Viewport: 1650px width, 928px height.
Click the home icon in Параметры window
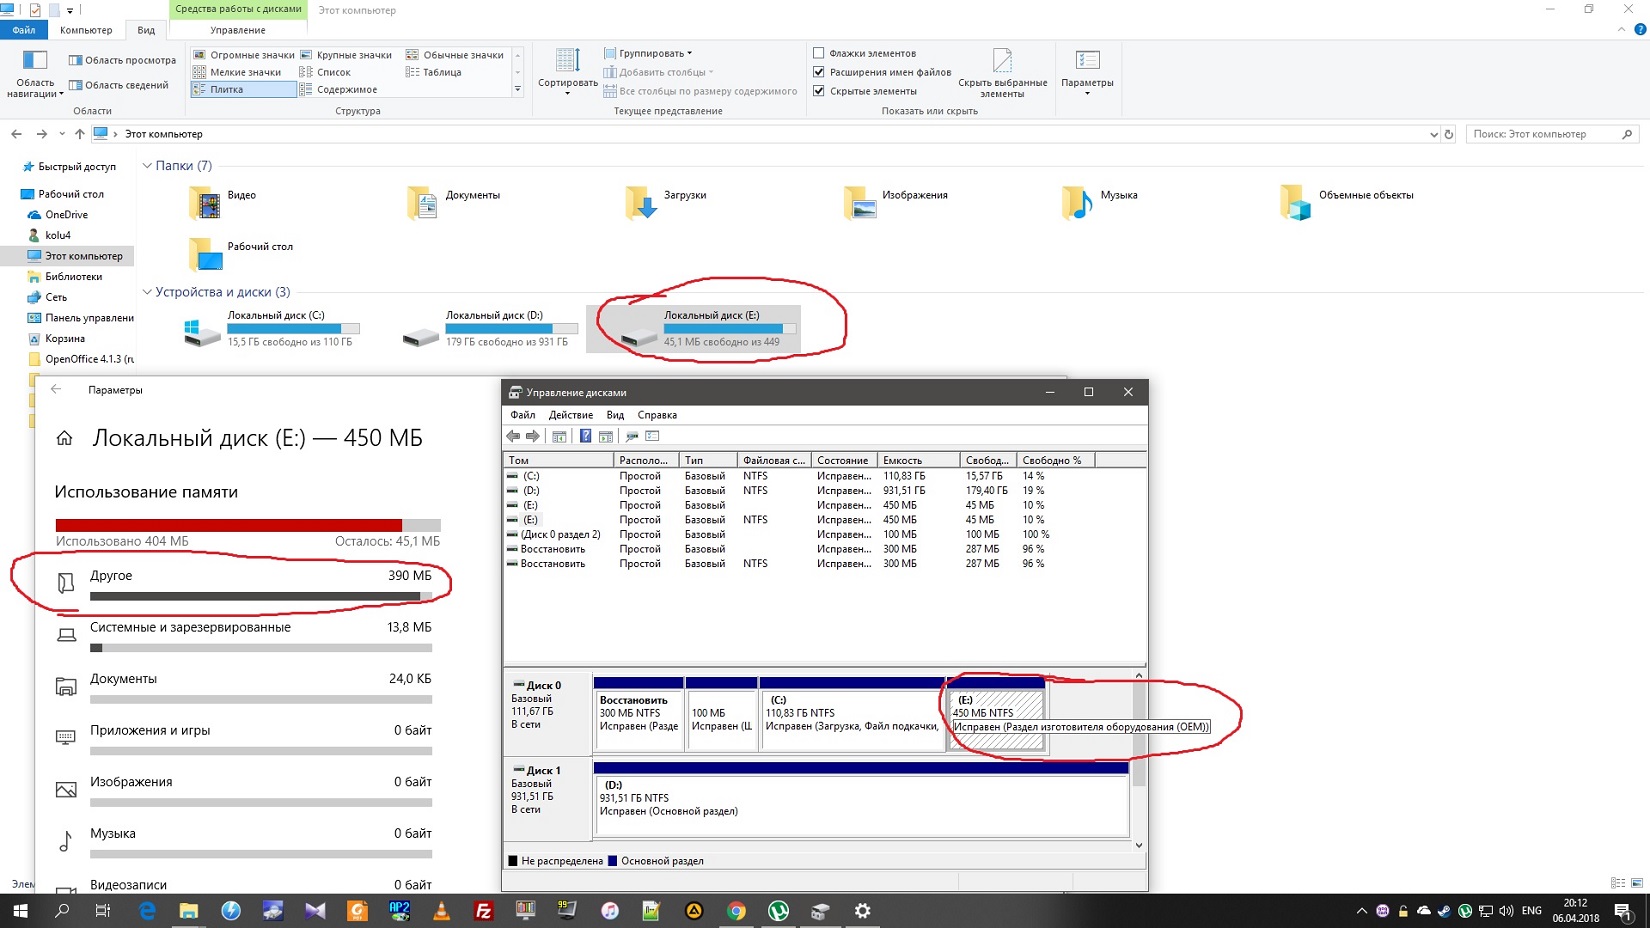pyautogui.click(x=65, y=438)
